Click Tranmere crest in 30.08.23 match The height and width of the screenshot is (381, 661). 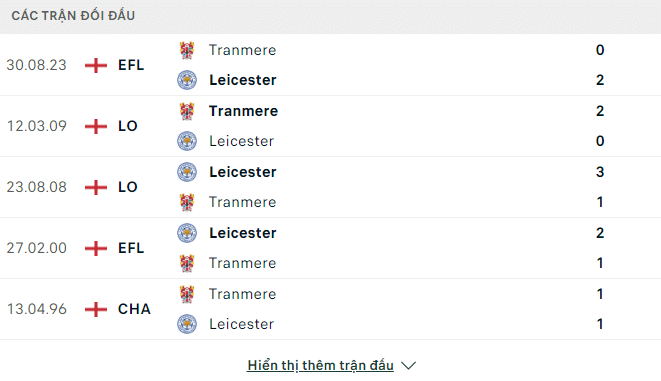(187, 50)
